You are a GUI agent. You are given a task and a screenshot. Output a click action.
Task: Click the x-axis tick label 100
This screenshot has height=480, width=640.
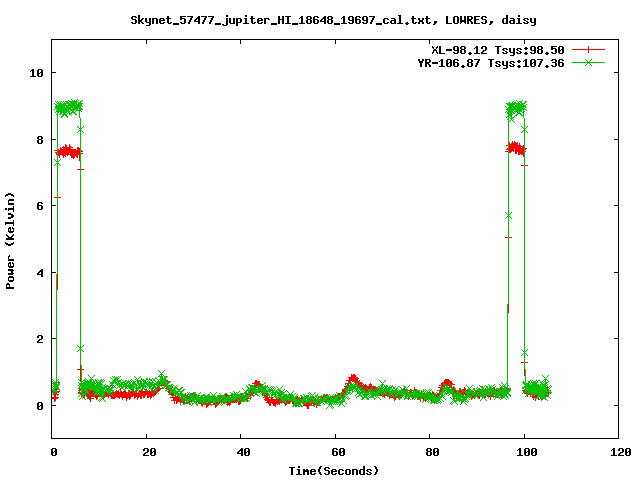[x=527, y=452]
